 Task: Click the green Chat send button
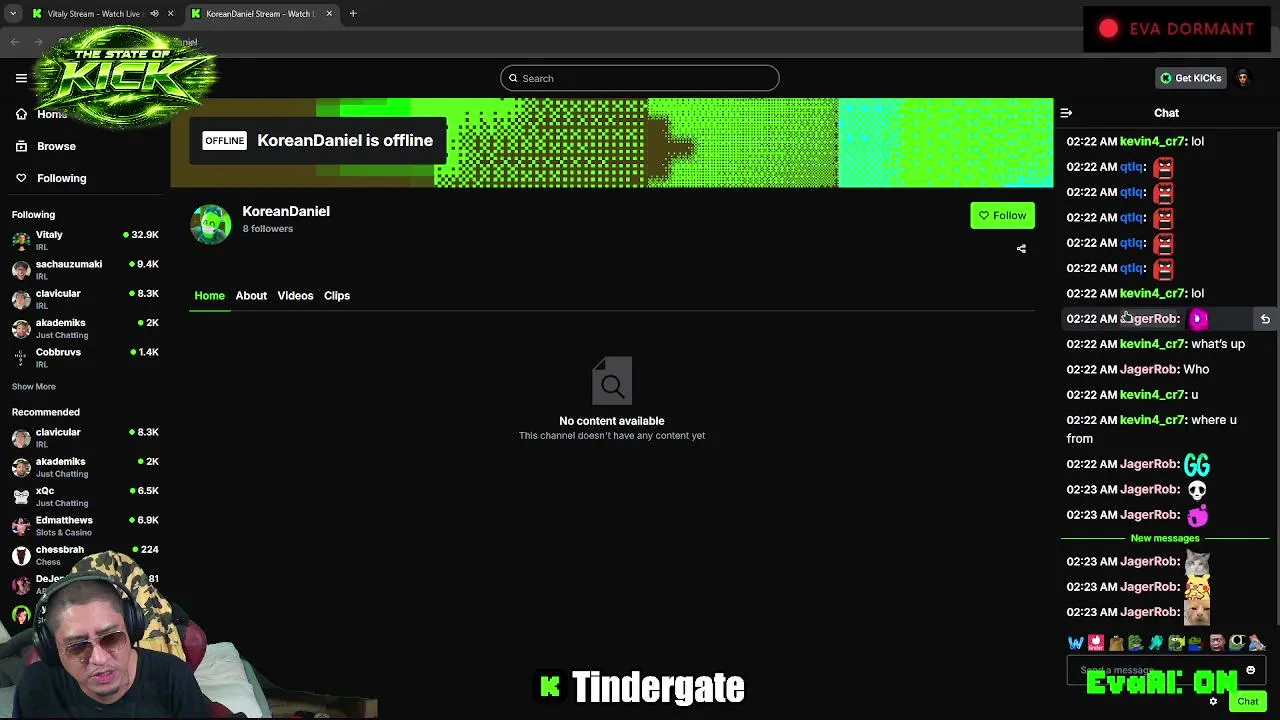[x=1248, y=702]
